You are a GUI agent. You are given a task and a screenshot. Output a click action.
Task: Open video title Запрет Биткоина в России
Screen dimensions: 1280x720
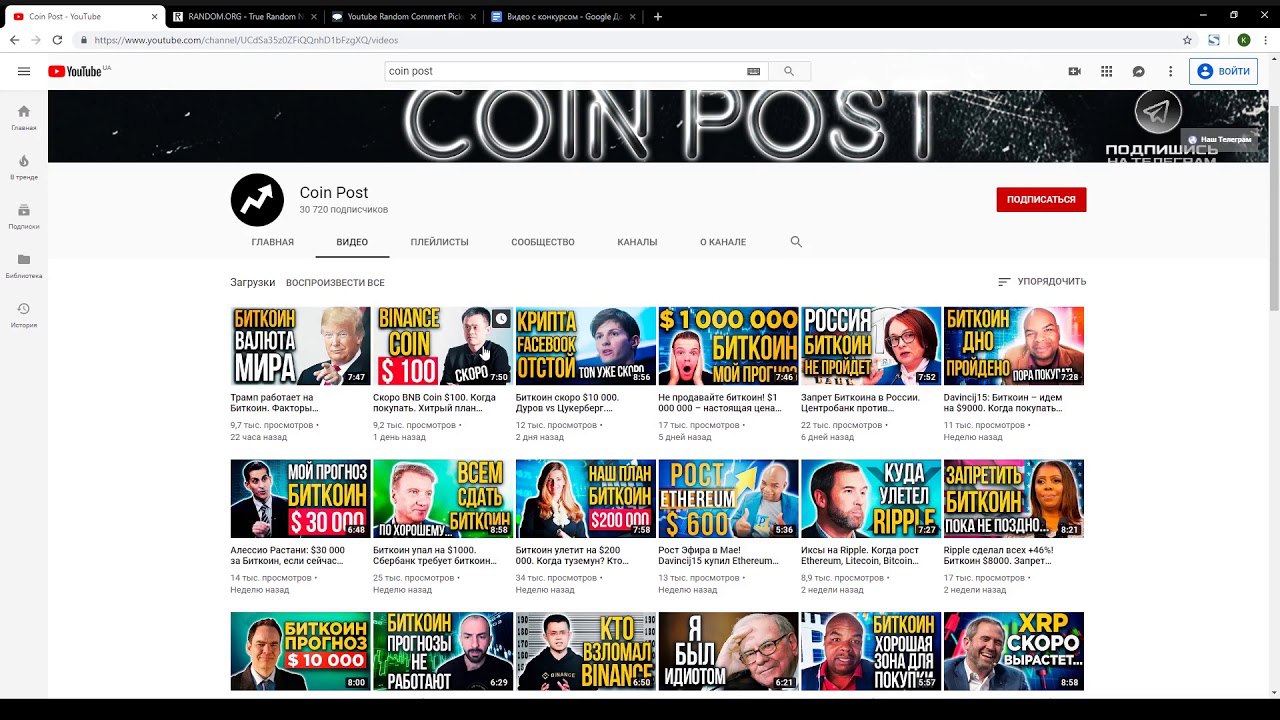click(x=862, y=403)
